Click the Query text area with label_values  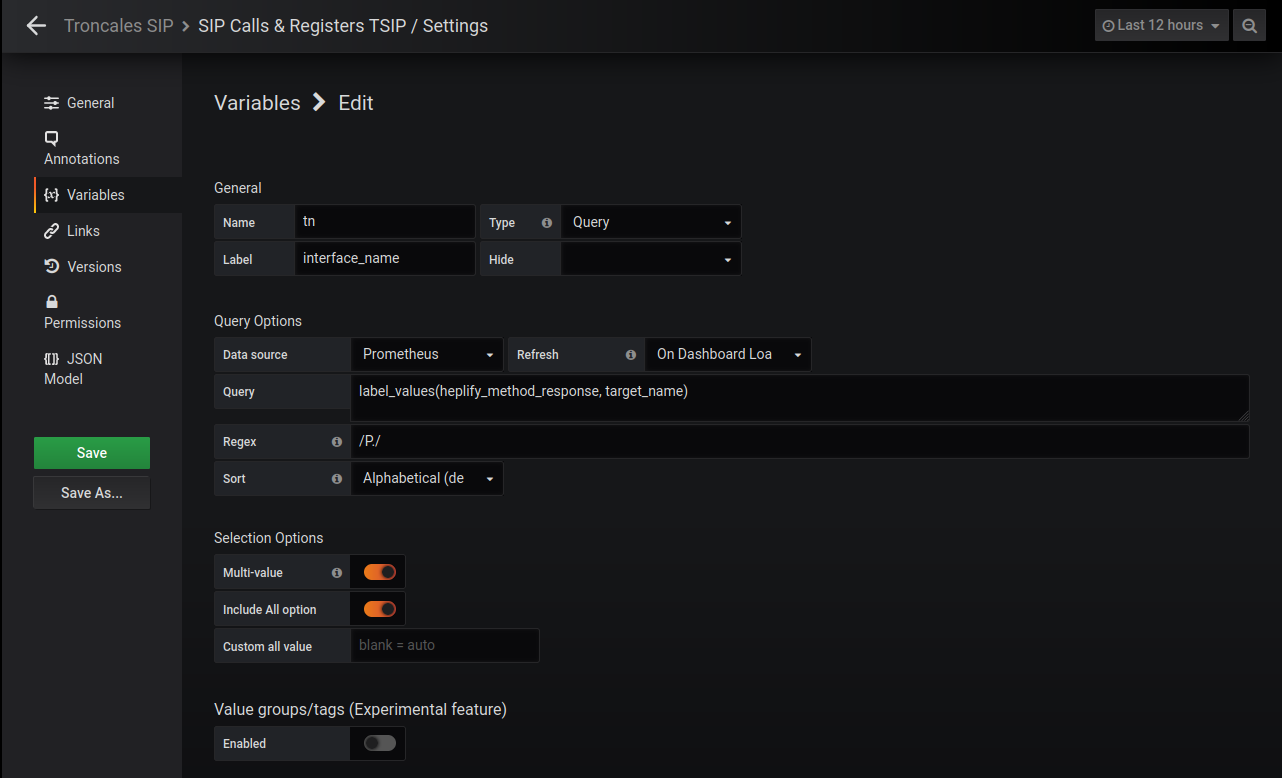tap(800, 398)
